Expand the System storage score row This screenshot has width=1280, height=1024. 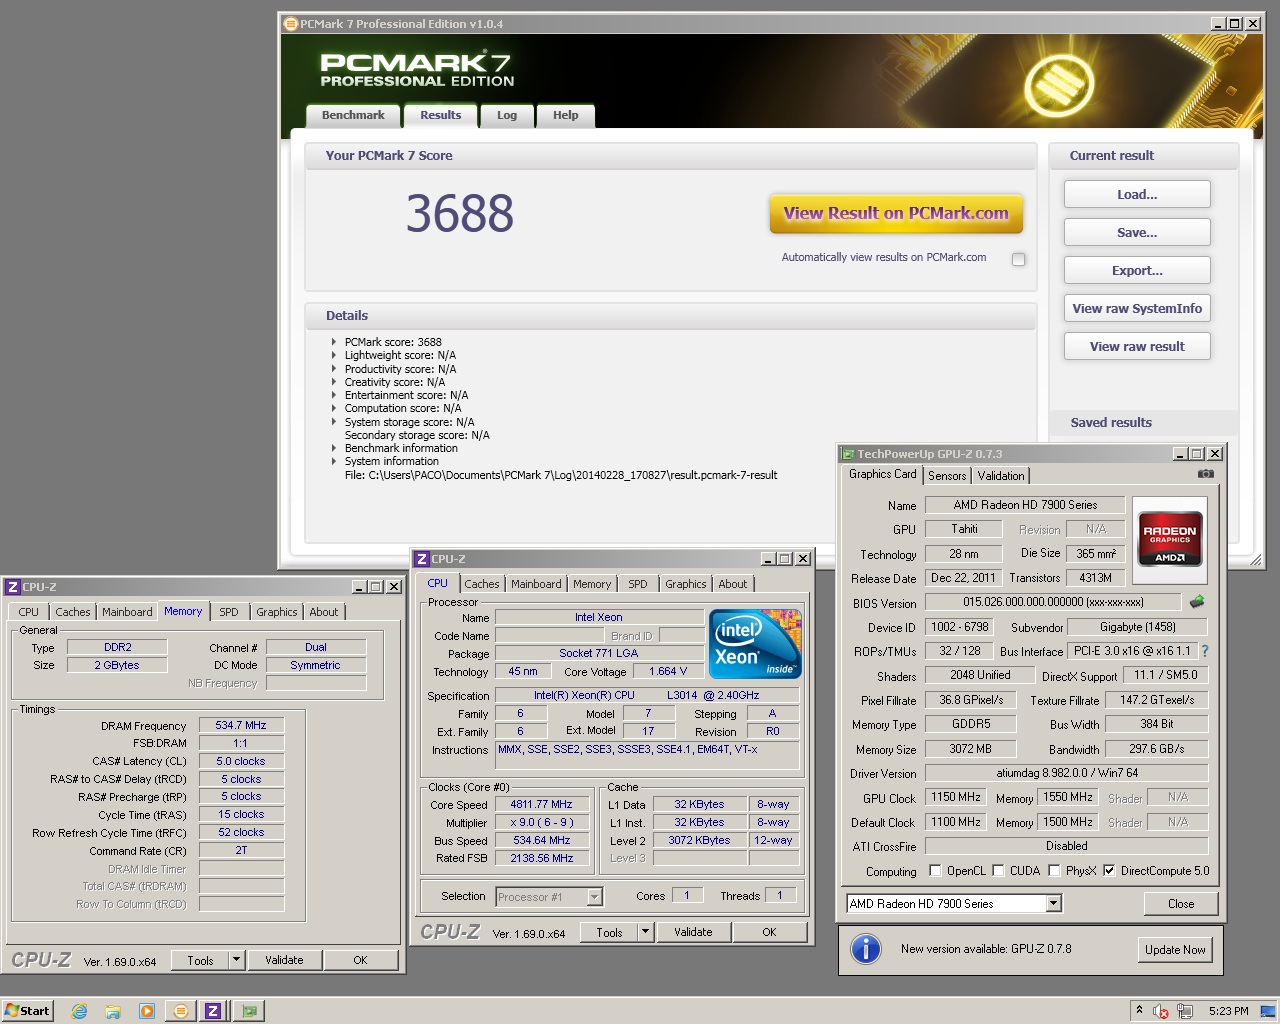334,422
